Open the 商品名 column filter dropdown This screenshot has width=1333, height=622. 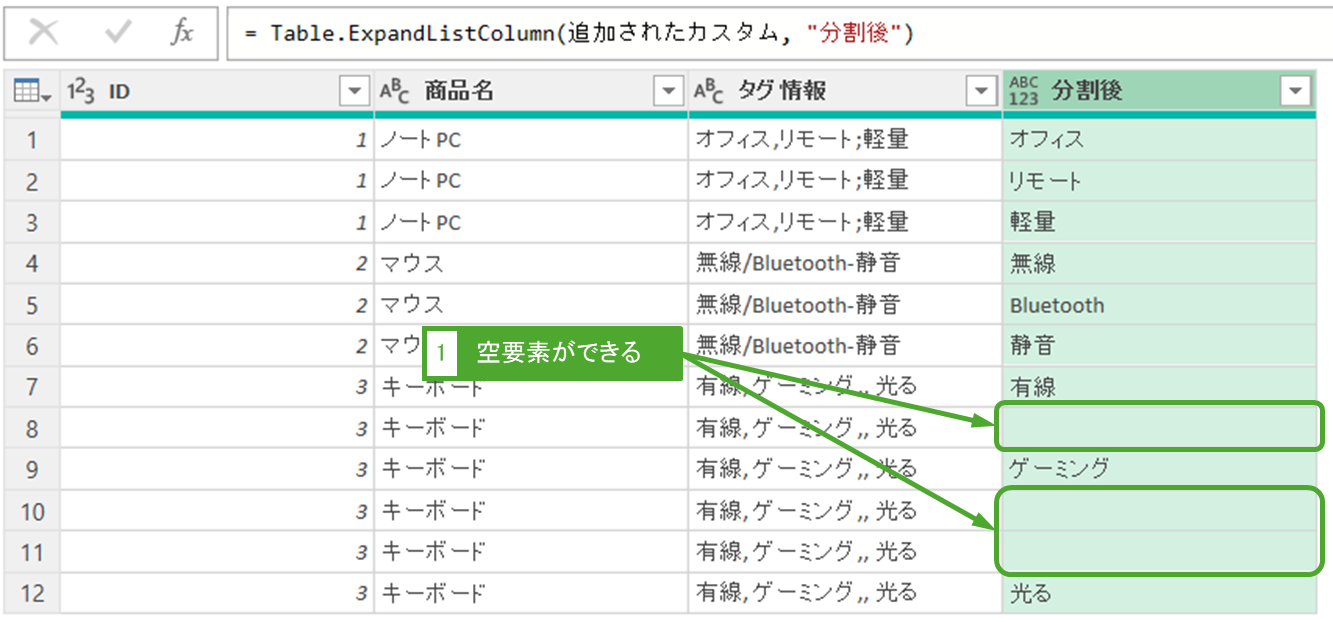pyautogui.click(x=668, y=92)
